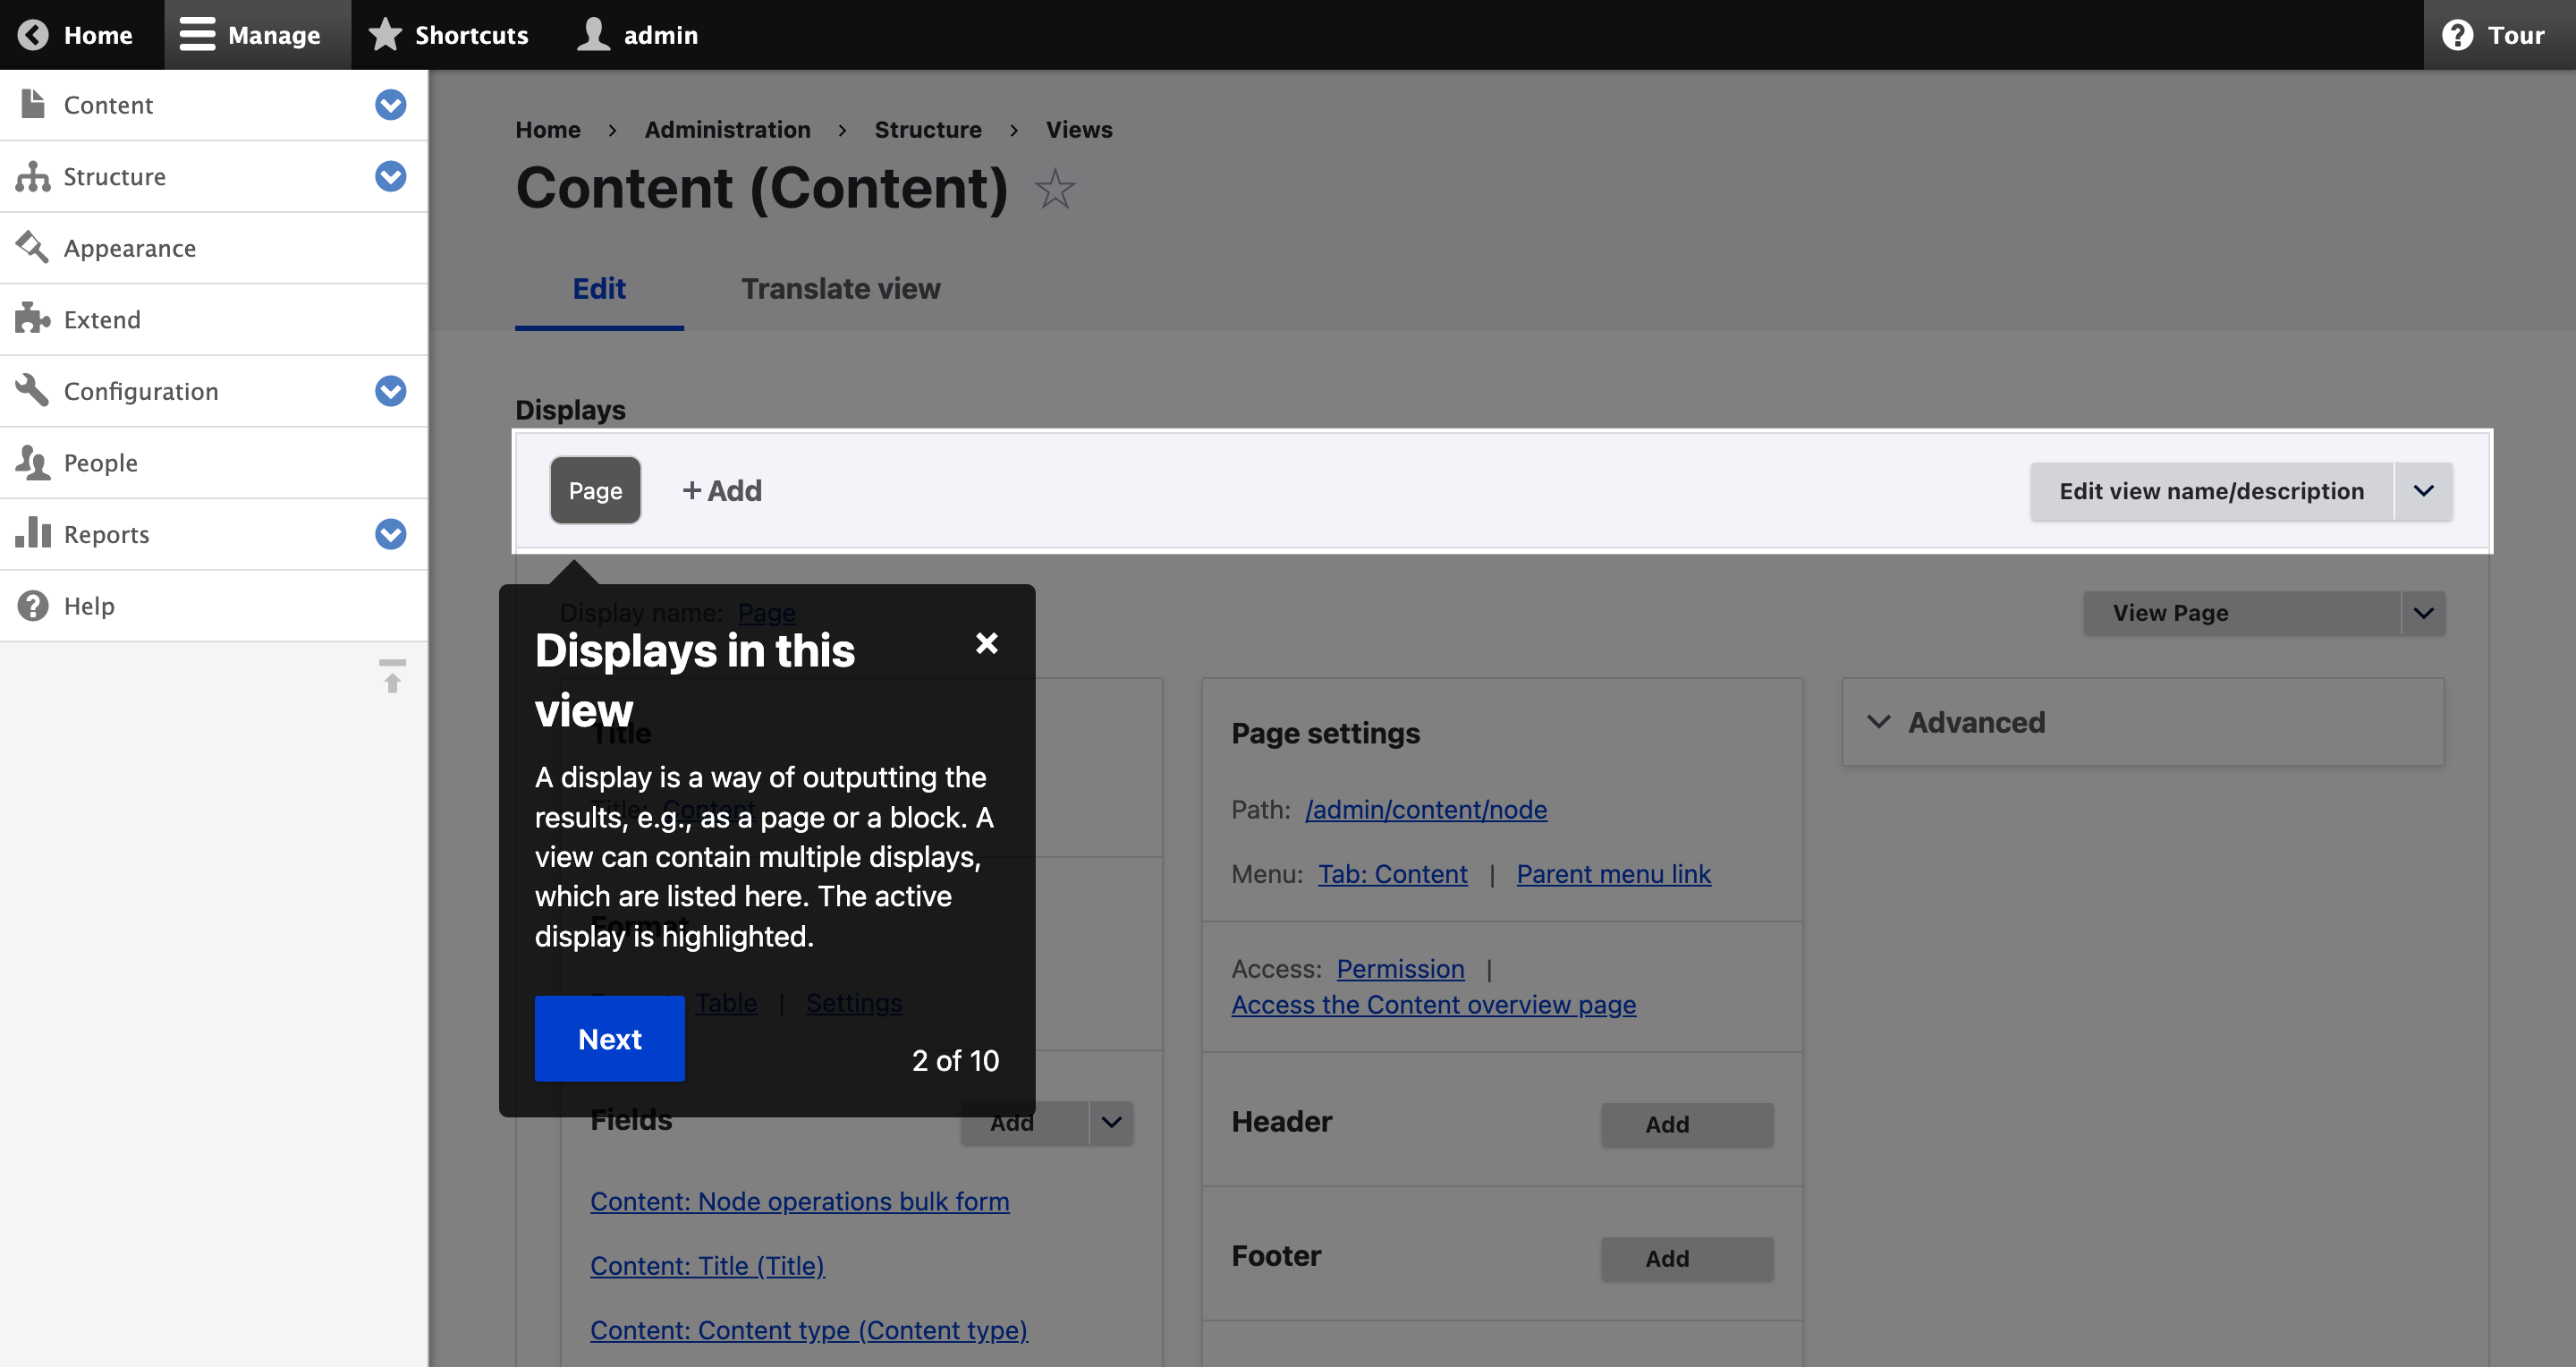Click the View Page button
Screen dimensions: 2576x1367
[x=2241, y=613]
